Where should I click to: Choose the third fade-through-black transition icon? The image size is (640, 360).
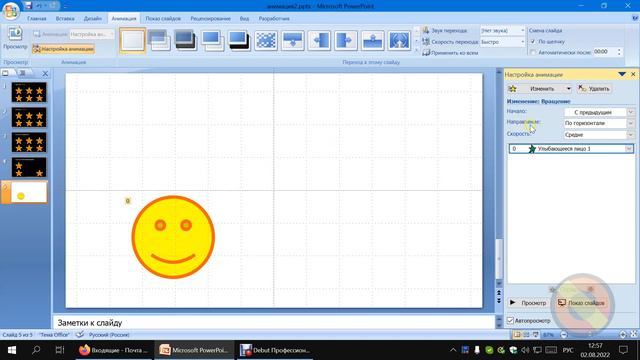pos(185,40)
